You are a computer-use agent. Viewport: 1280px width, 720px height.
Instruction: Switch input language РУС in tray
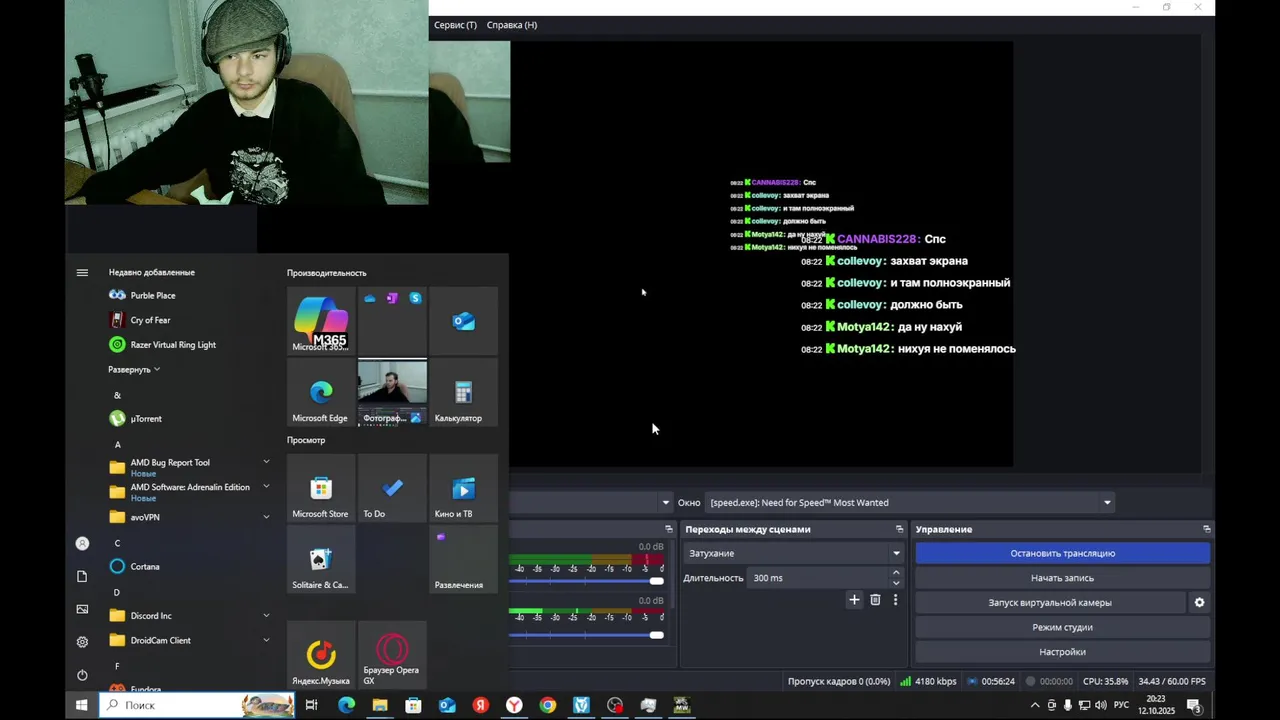click(1121, 705)
